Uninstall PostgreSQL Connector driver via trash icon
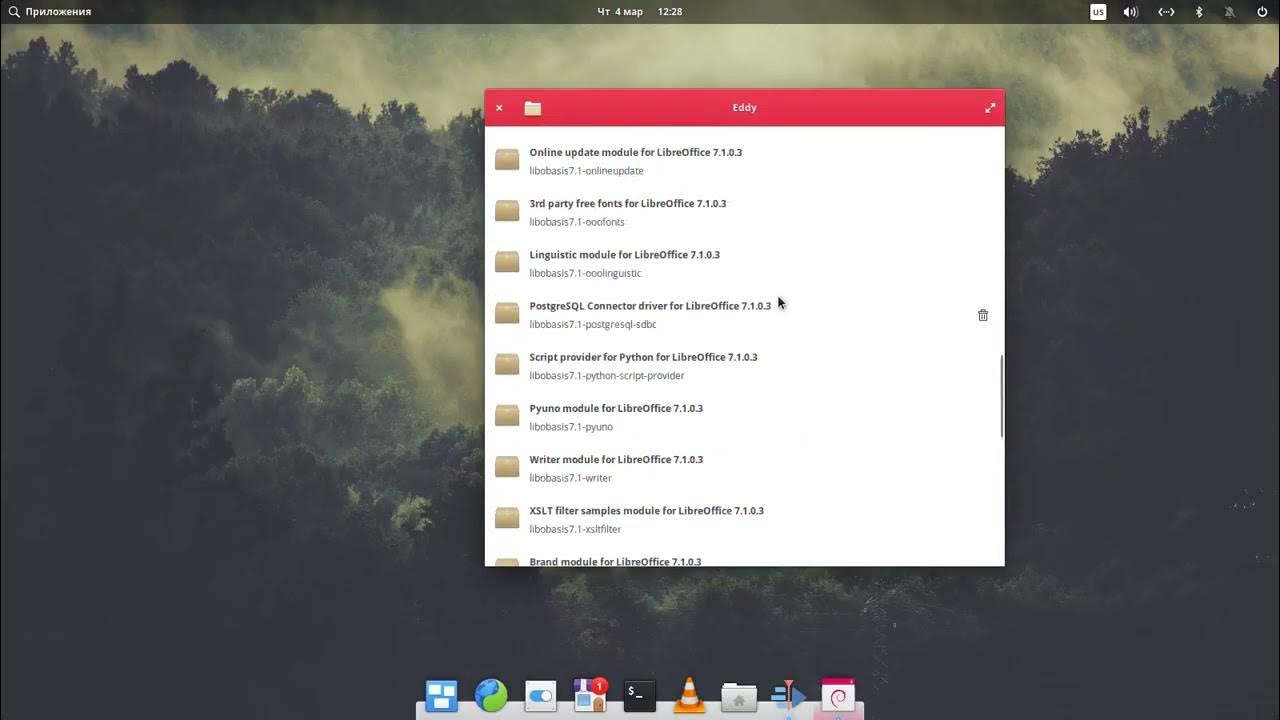Image resolution: width=1280 pixels, height=720 pixels. pyautogui.click(x=983, y=315)
